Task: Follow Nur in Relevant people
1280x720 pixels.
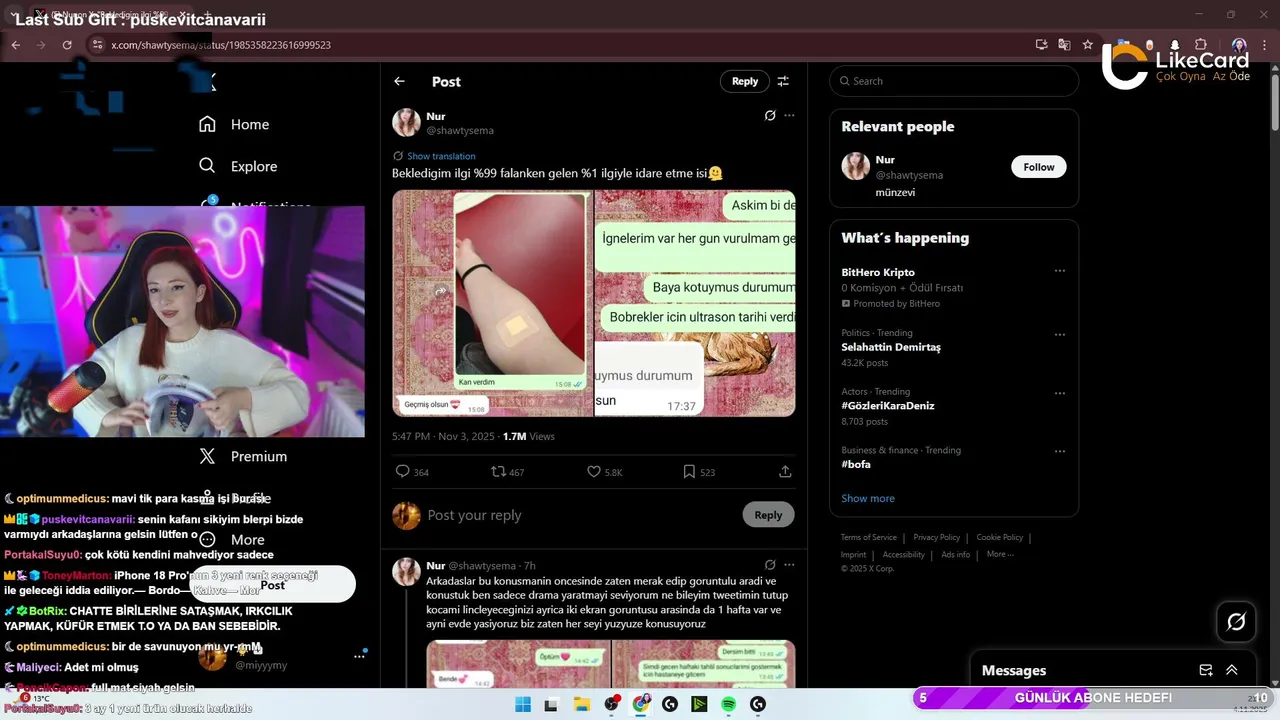Action: [x=1038, y=167]
